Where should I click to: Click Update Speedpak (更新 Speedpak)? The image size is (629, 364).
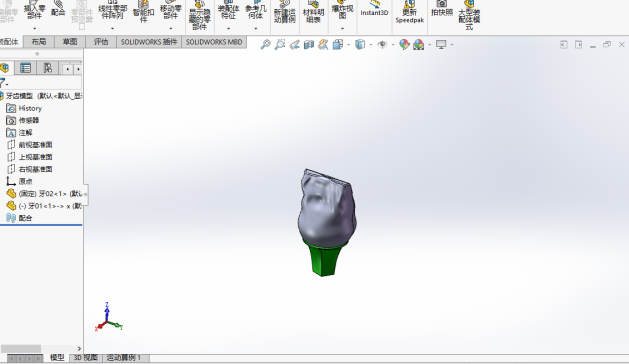point(410,12)
